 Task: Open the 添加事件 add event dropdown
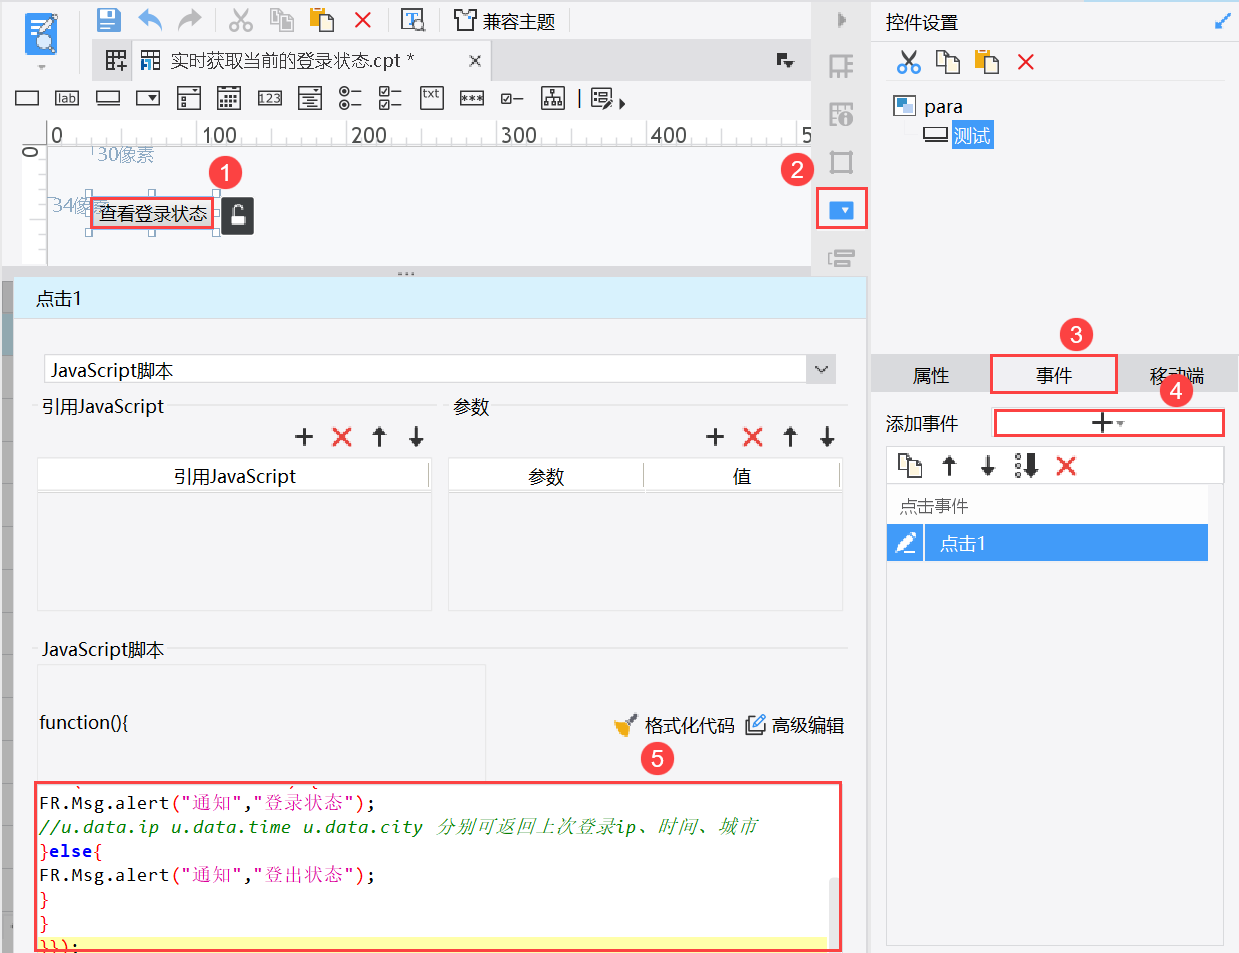pyautogui.click(x=1108, y=422)
